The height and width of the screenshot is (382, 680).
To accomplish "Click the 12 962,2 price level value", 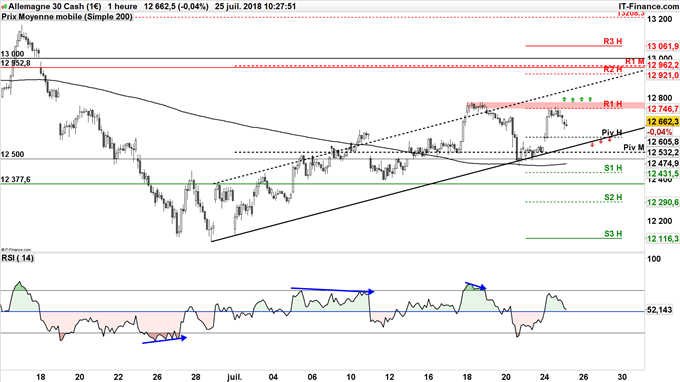I will coord(663,65).
